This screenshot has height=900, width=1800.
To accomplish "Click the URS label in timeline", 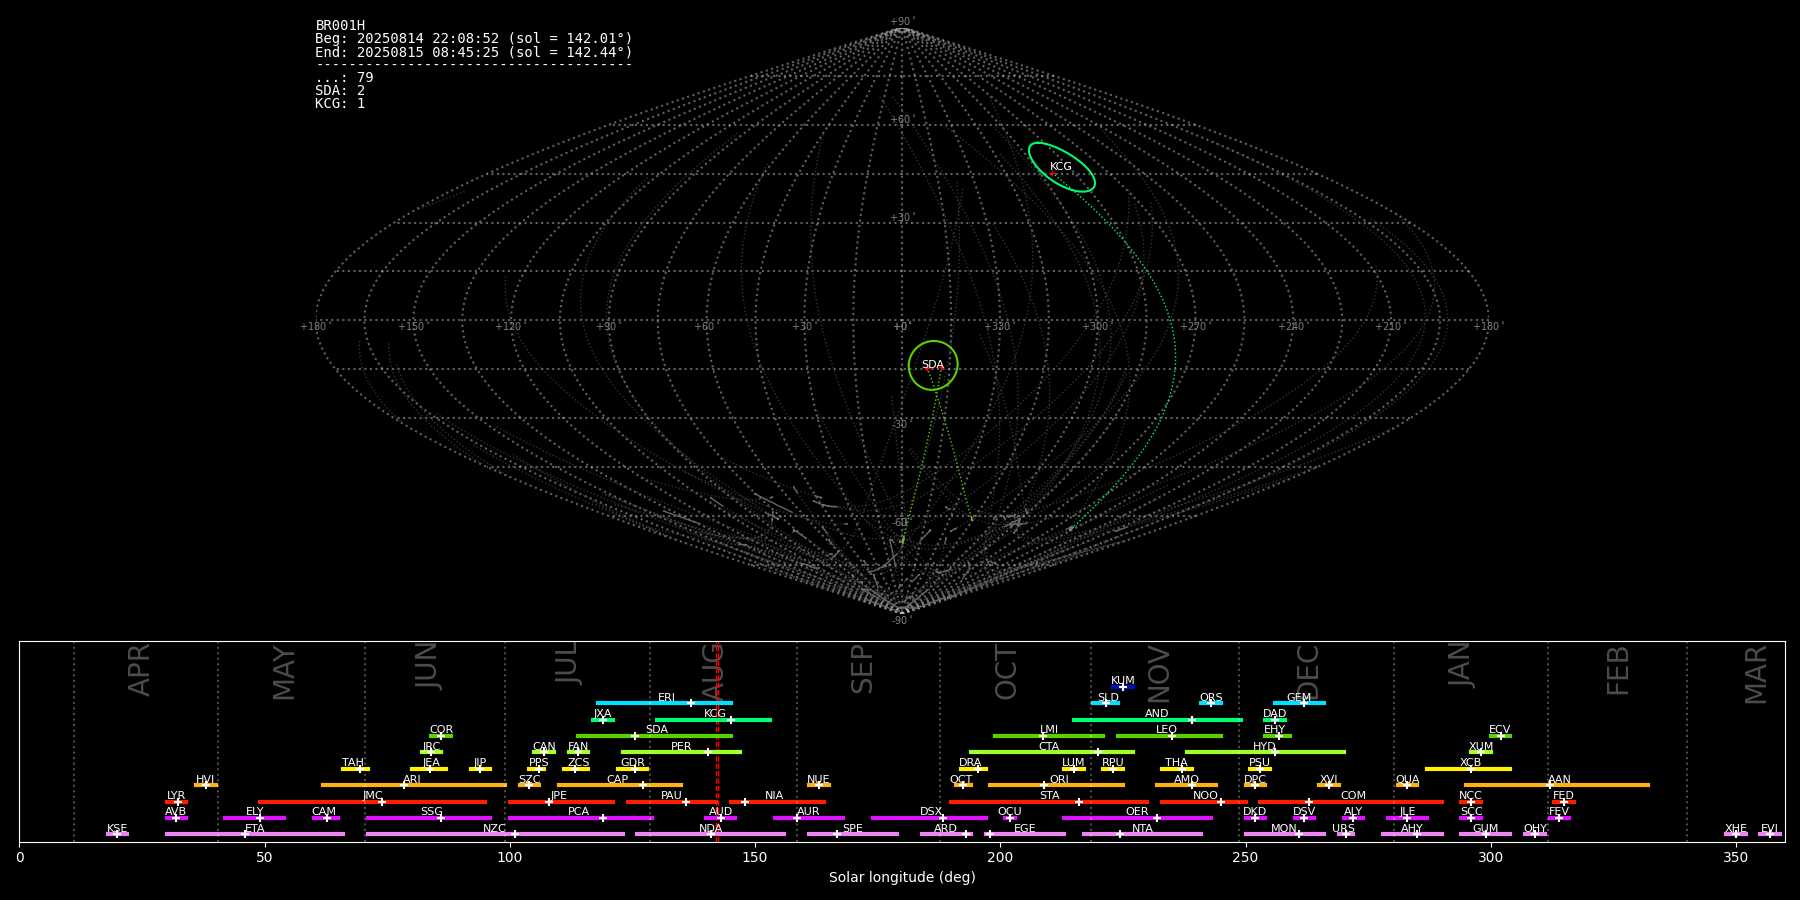I will [1343, 829].
